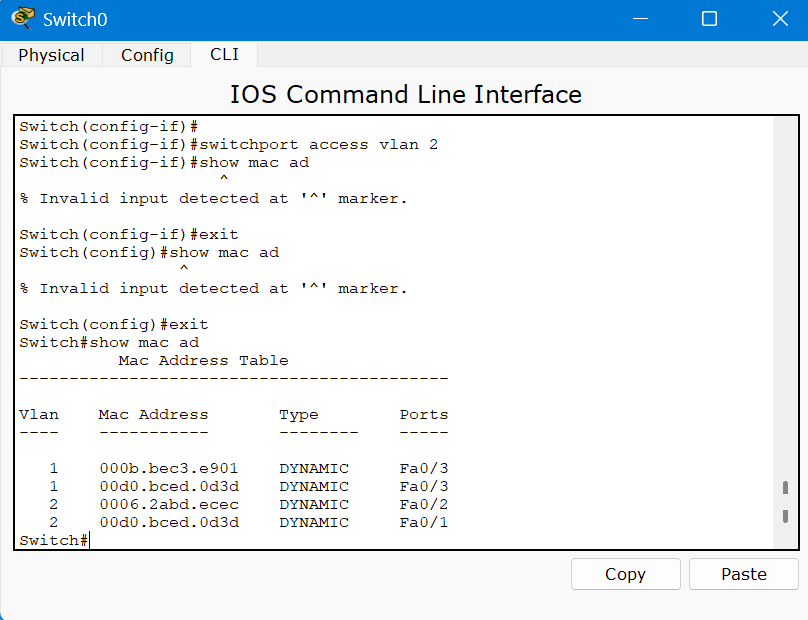Screen dimensions: 808x620
Task: Select the CLI tab
Action: click(224, 54)
